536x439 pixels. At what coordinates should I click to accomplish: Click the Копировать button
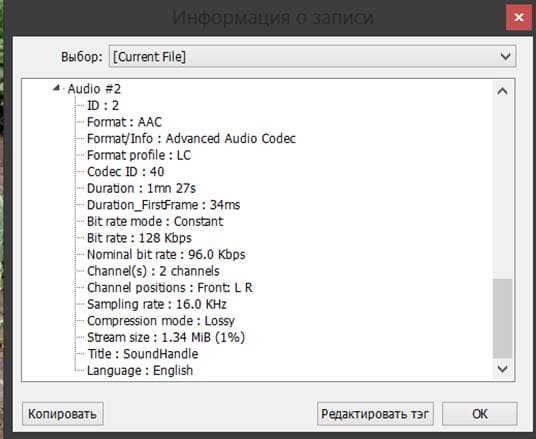(63, 414)
